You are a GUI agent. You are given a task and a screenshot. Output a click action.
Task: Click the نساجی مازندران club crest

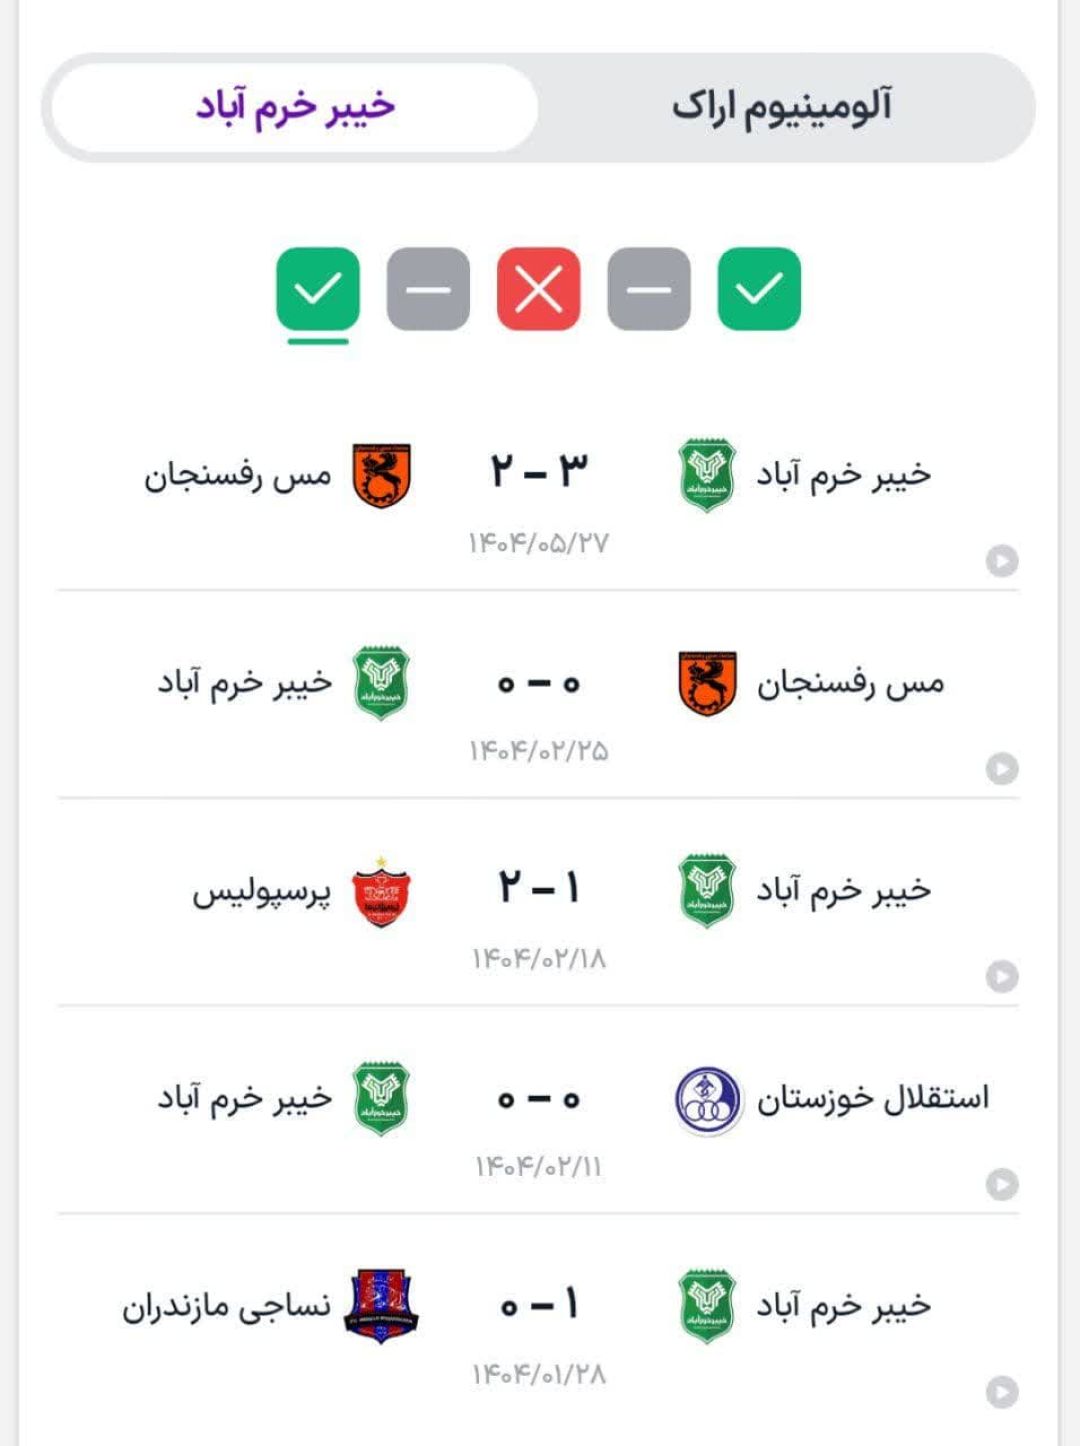pyautogui.click(x=381, y=1307)
